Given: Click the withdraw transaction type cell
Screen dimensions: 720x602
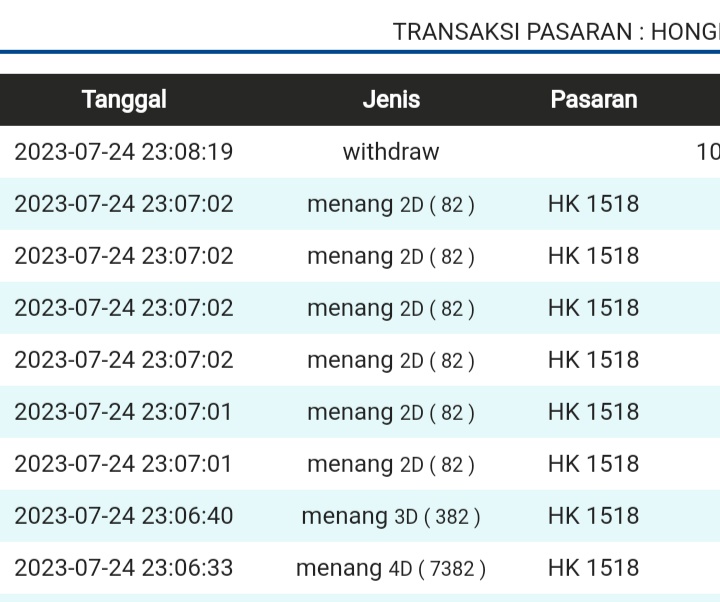Looking at the screenshot, I should click(x=391, y=152).
